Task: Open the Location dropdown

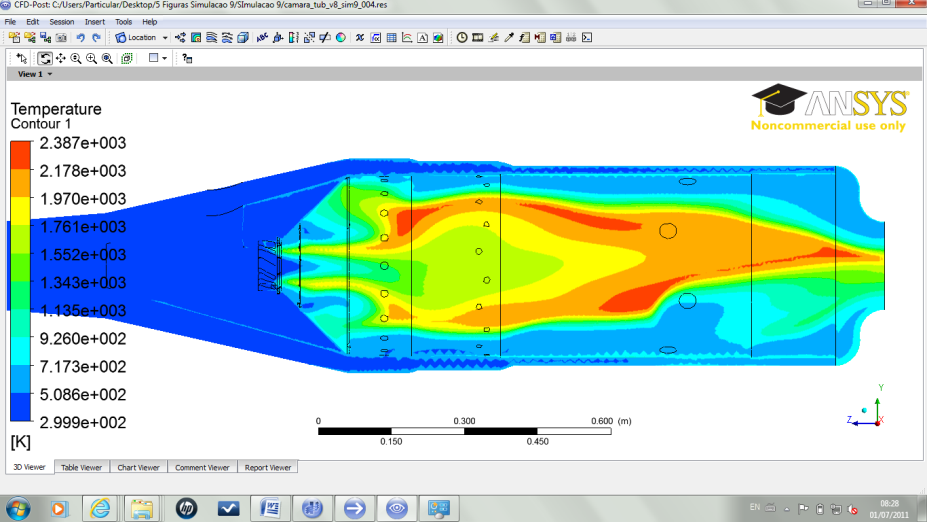Action: (x=142, y=38)
